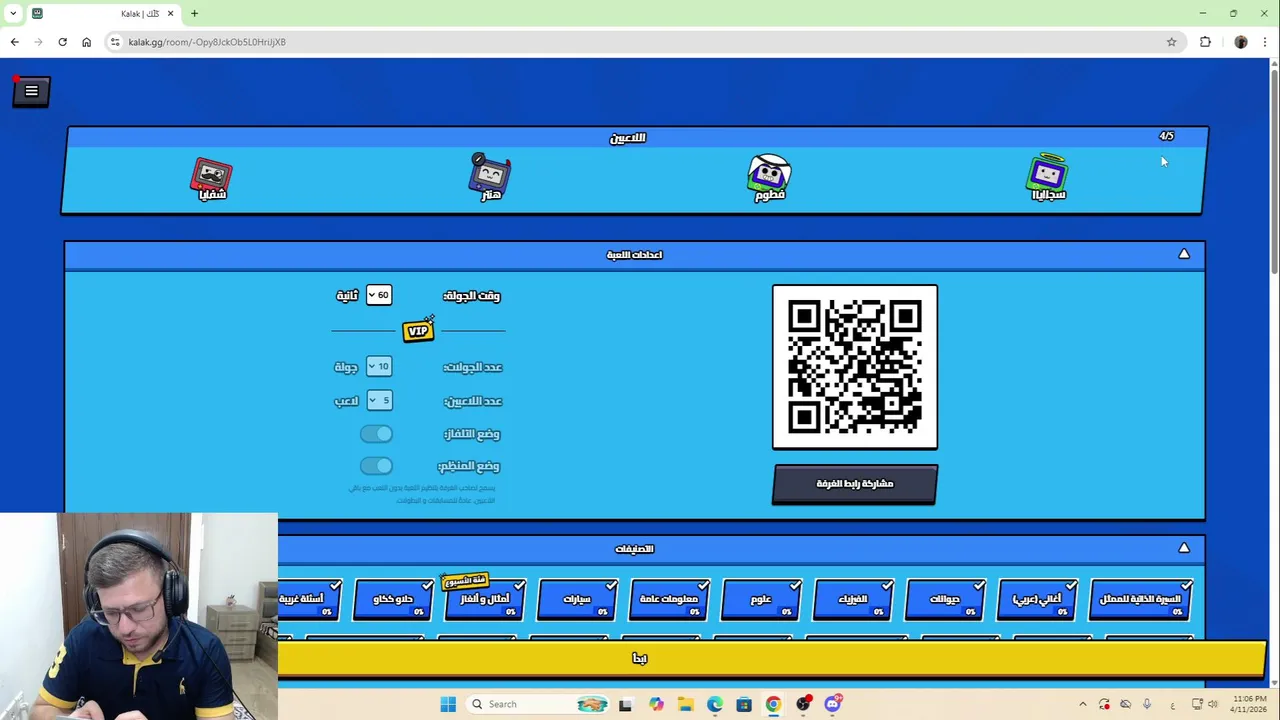This screenshot has height=720, width=1280.
Task: Toggle category معلومات عامة
Action: [x=669, y=599]
